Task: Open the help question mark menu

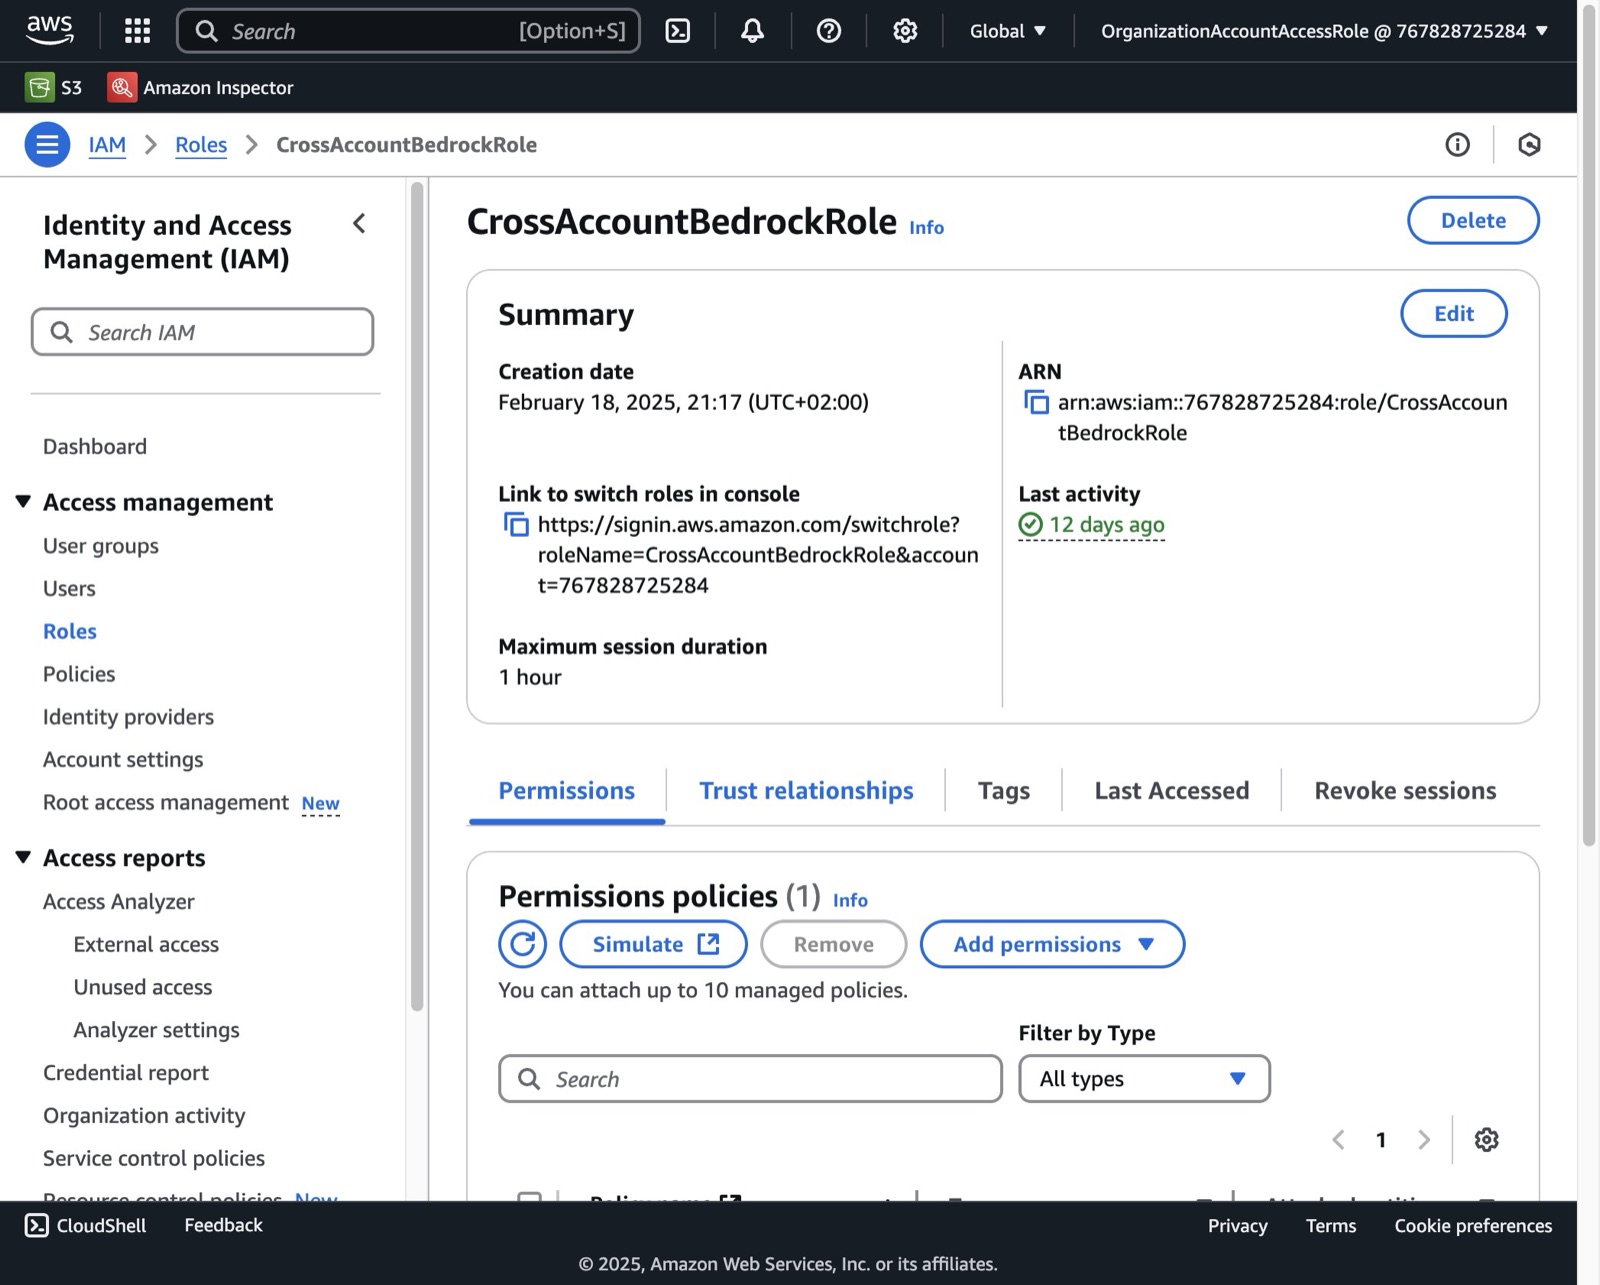Action: click(829, 31)
